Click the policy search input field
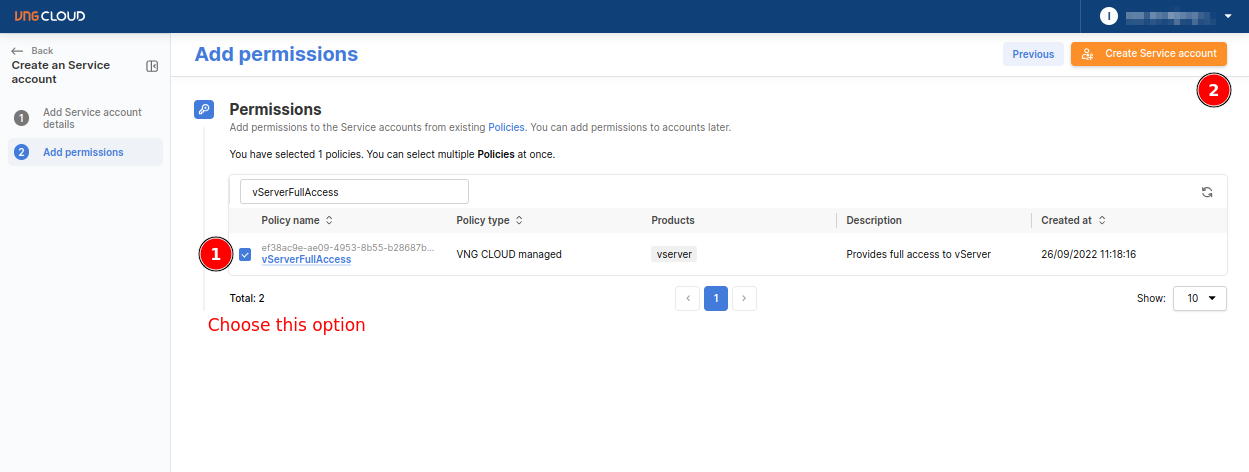Image resolution: width=1249 pixels, height=472 pixels. [x=354, y=192]
